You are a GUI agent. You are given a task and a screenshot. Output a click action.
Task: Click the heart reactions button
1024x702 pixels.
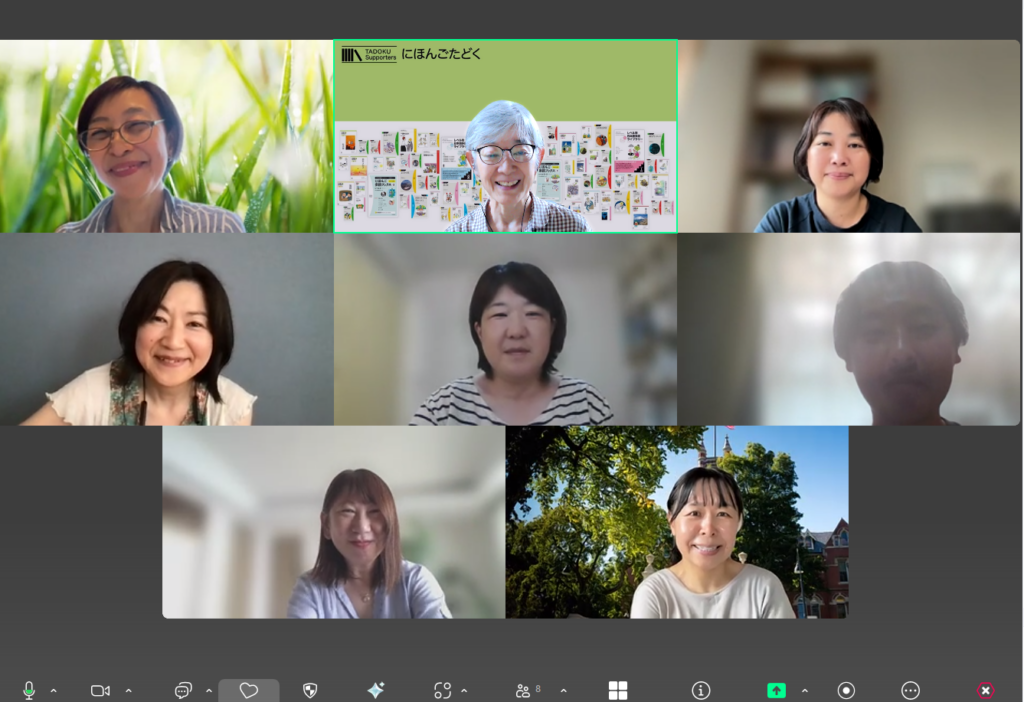coord(249,690)
